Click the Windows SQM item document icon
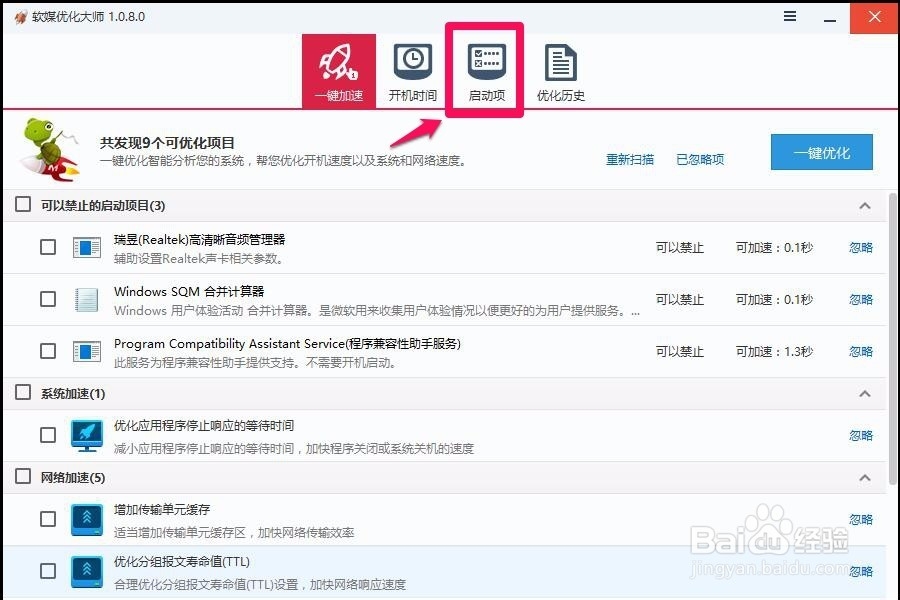The image size is (900, 600). (x=87, y=300)
